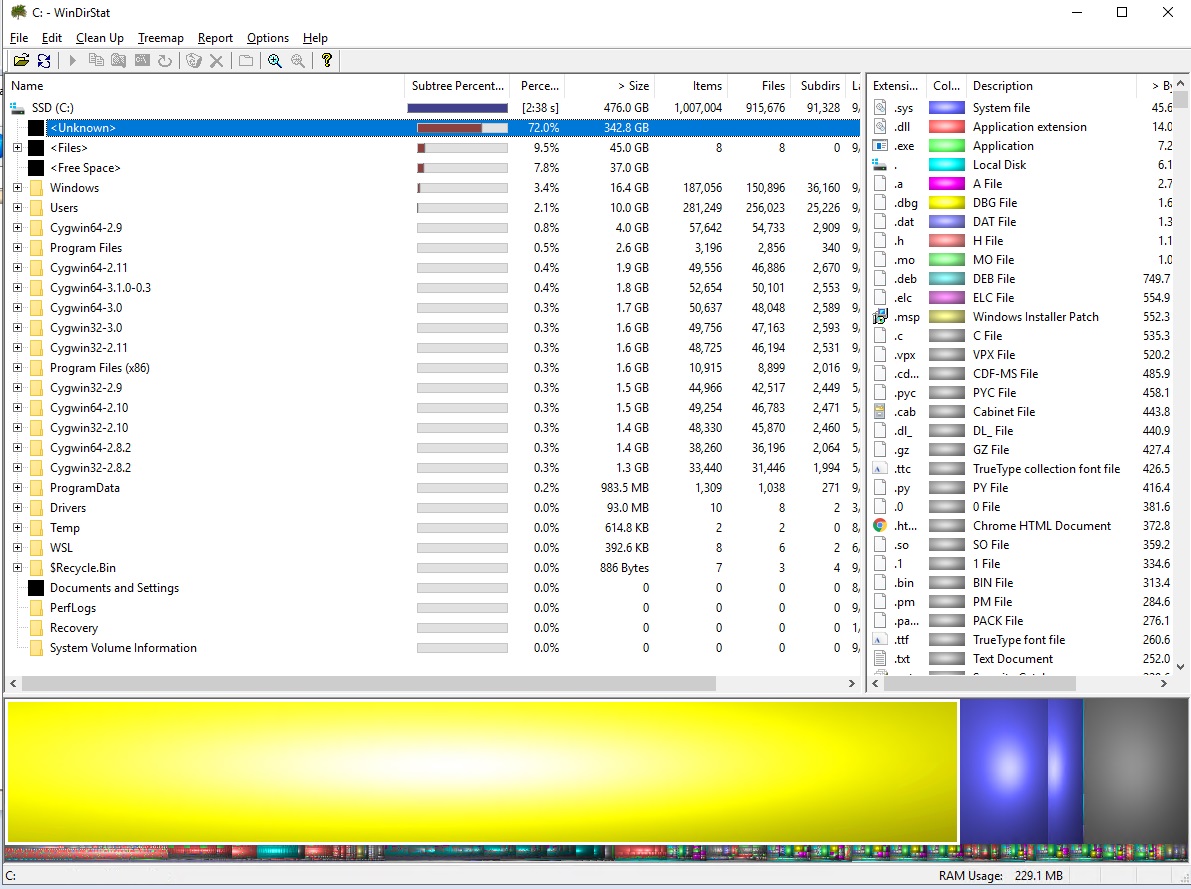Sort by the Size column header
This screenshot has height=889, width=1191.
609,86
